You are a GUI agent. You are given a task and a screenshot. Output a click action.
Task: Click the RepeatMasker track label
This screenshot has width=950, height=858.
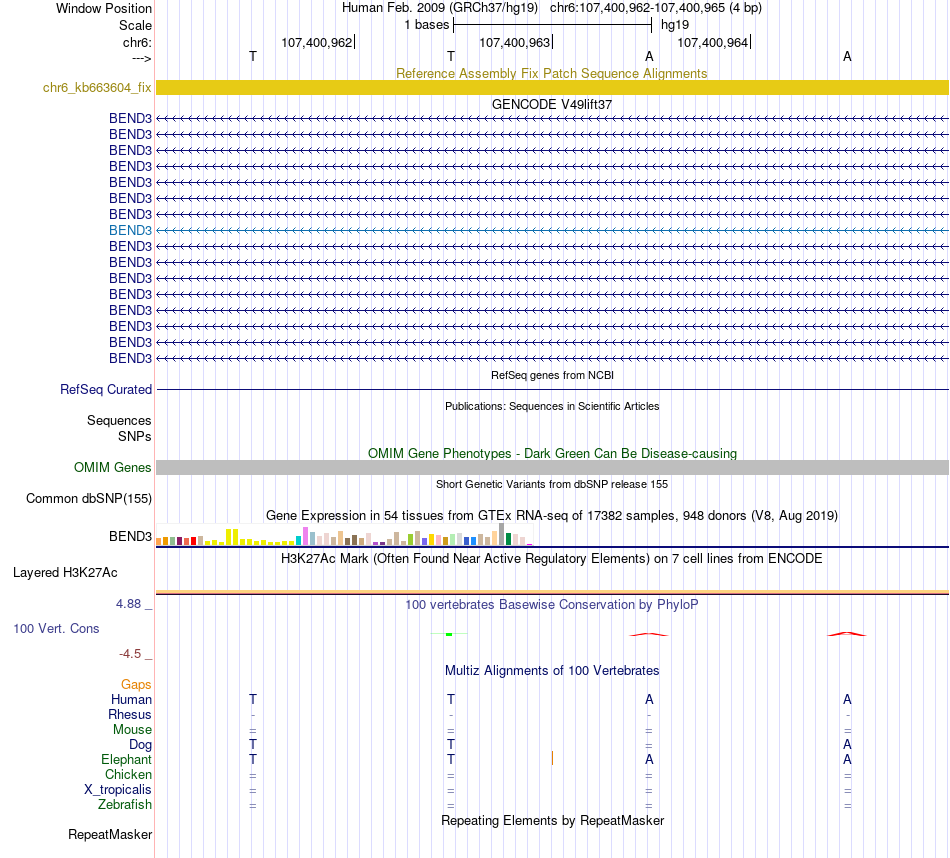tap(110, 834)
